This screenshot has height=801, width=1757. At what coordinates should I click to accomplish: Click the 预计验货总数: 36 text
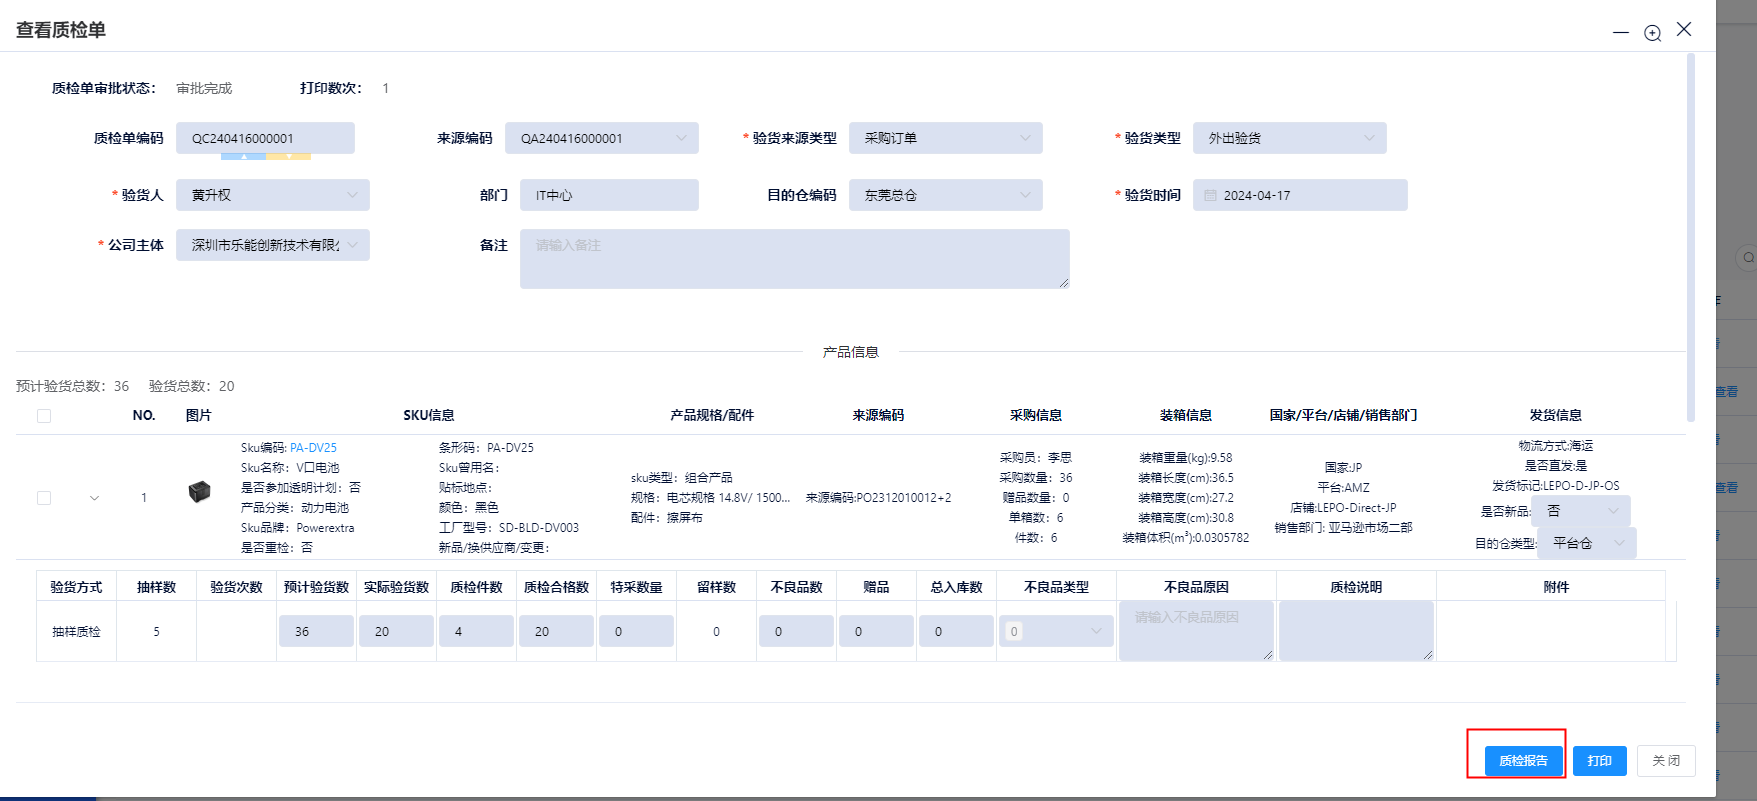(73, 386)
